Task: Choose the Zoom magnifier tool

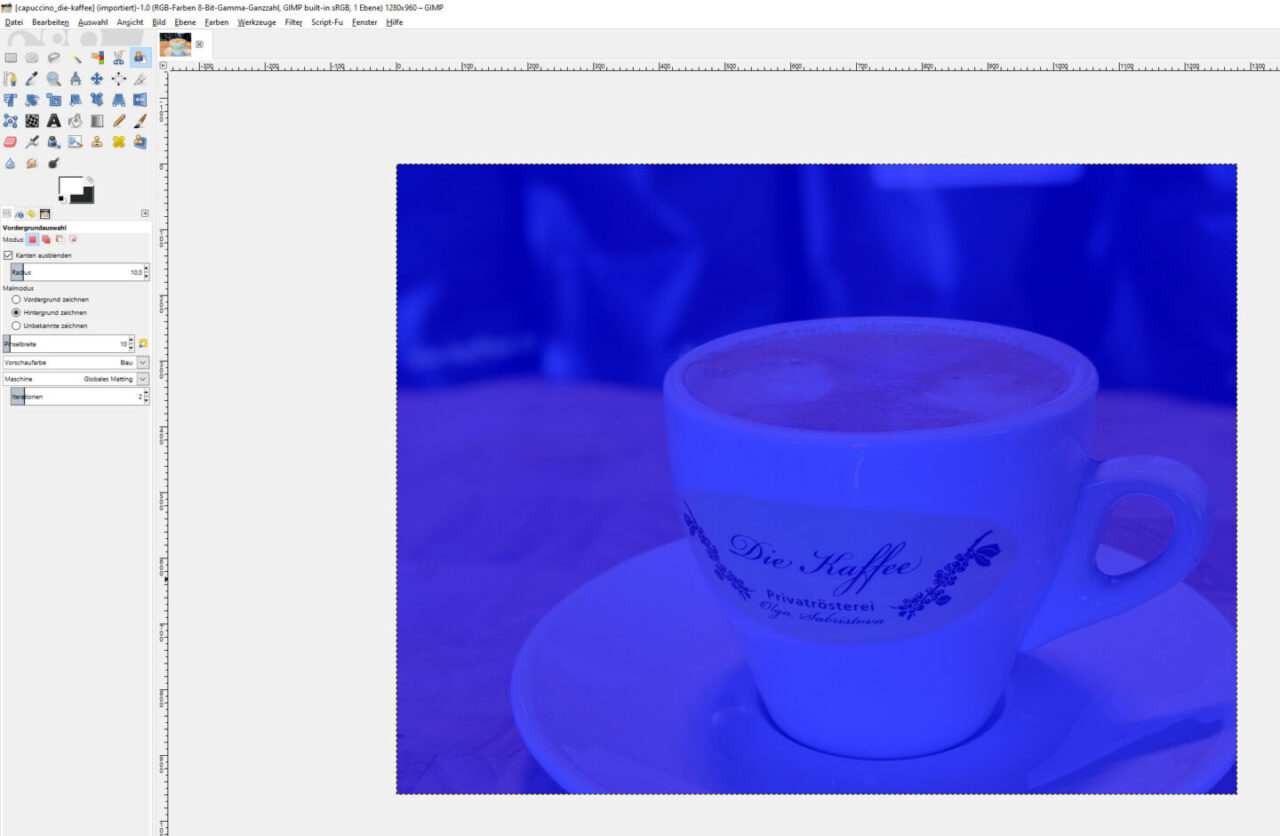Action: coord(54,79)
